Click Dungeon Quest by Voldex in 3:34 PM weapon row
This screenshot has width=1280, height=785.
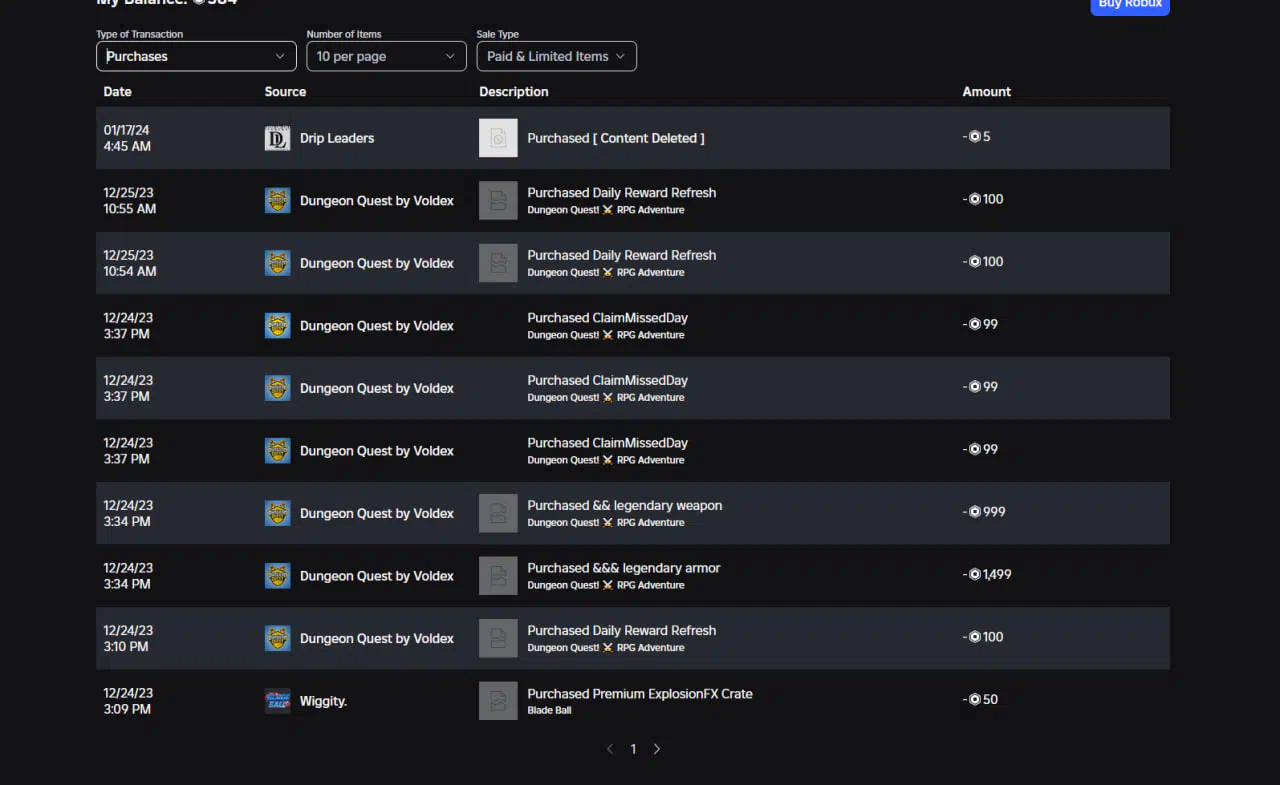[x=376, y=513]
